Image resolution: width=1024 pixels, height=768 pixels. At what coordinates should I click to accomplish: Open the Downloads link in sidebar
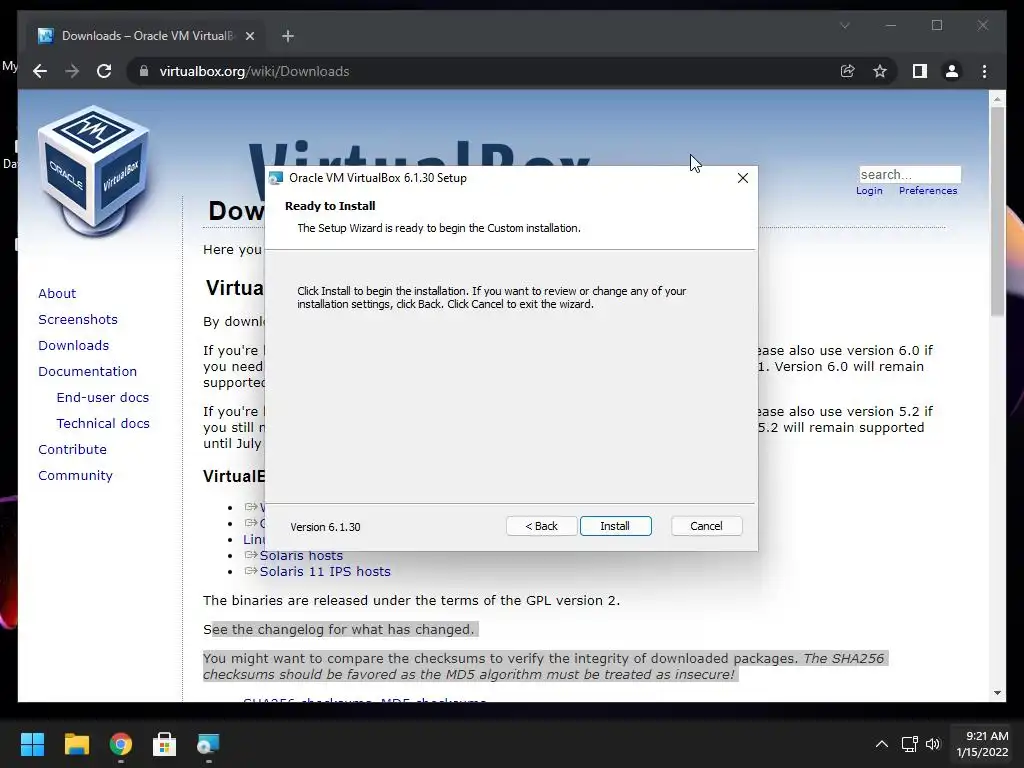pos(73,345)
